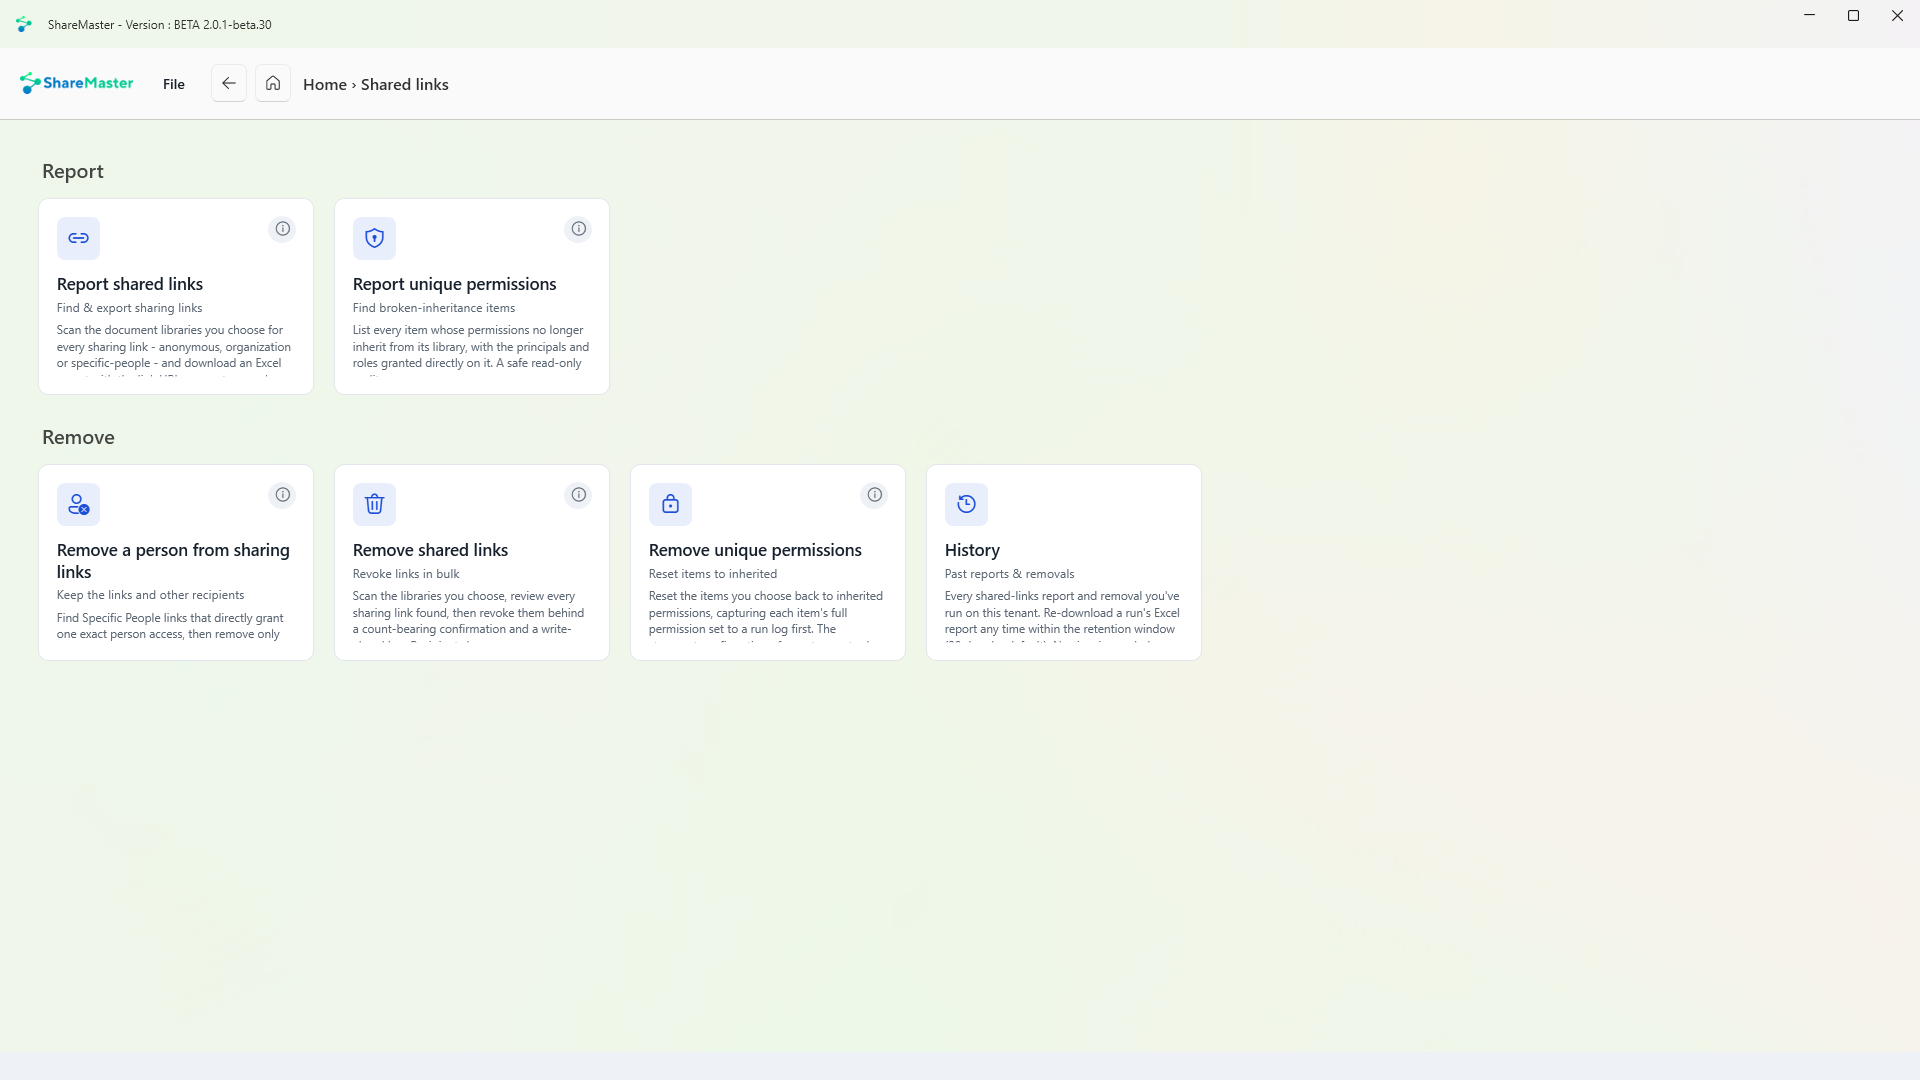Show info for Remove unique permissions card
The width and height of the screenshot is (1920, 1080).
click(x=875, y=495)
